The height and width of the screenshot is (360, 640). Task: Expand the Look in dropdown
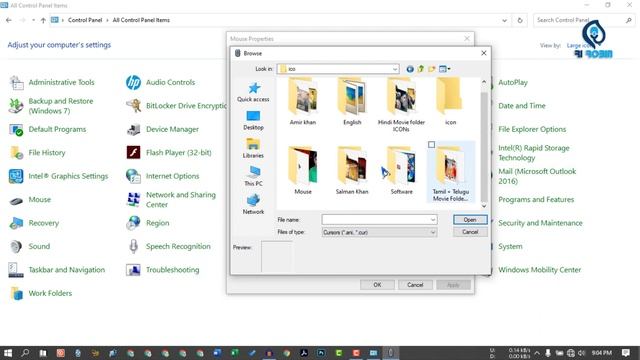(395, 69)
